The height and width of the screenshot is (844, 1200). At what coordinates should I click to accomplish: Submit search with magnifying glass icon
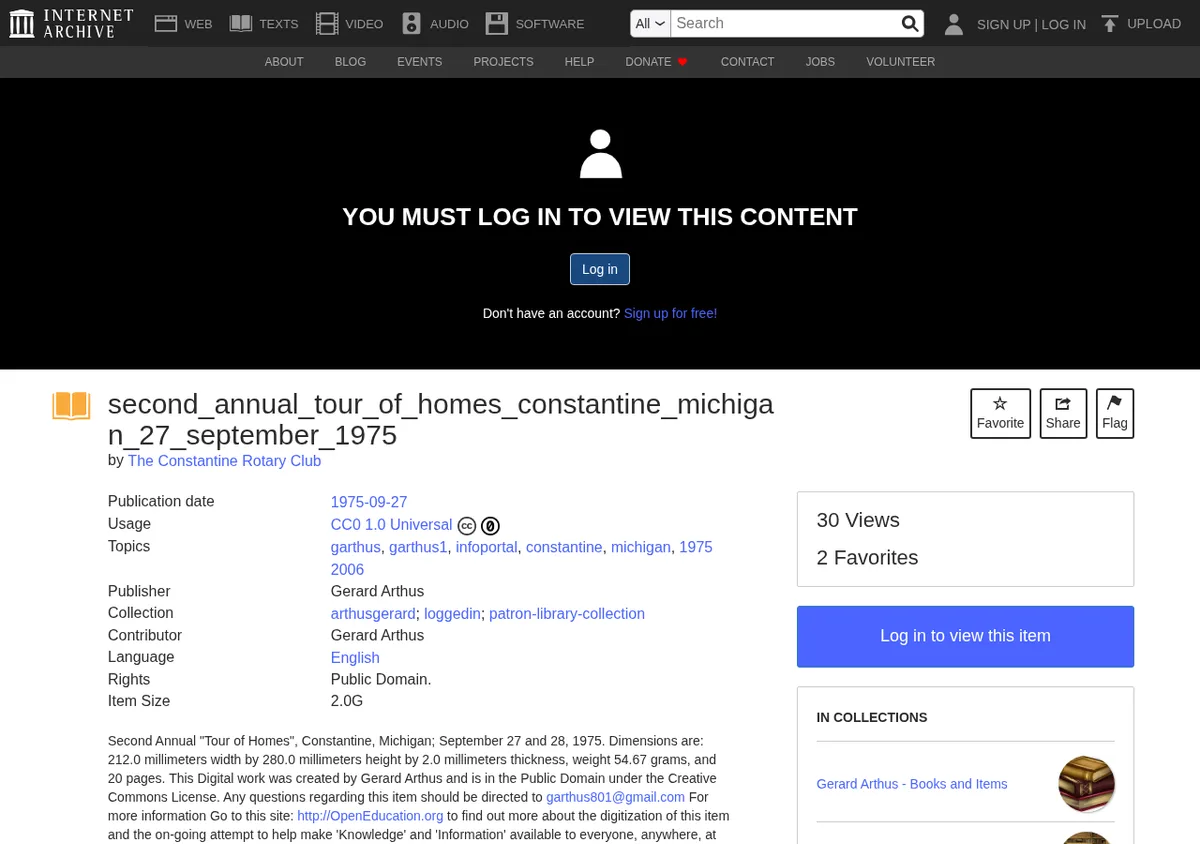pyautogui.click(x=909, y=23)
